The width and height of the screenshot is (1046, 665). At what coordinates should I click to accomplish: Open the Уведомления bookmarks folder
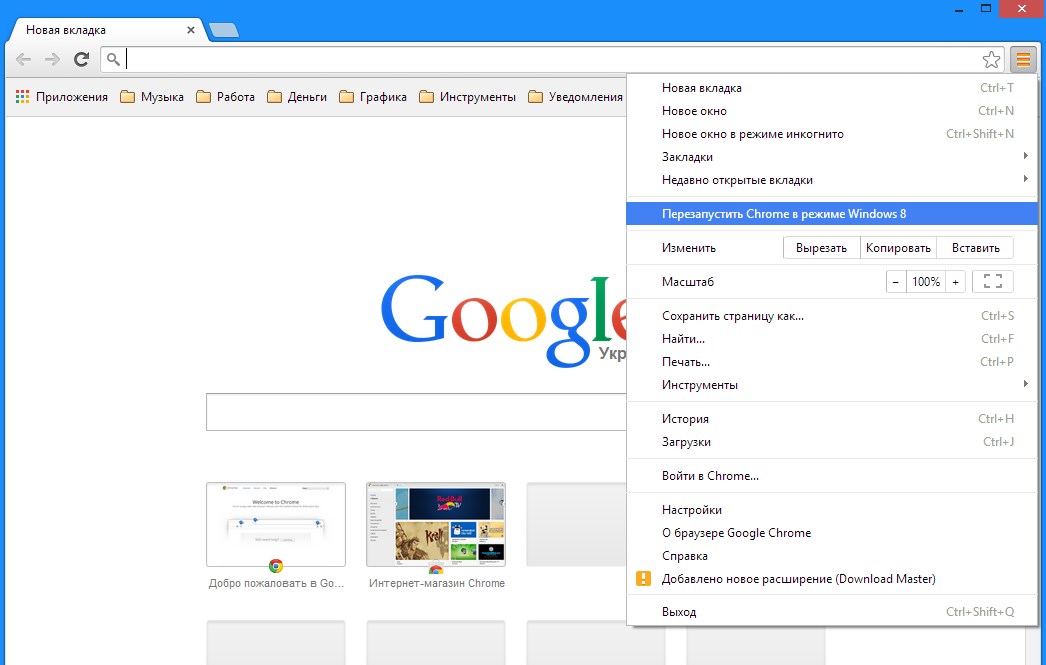(x=575, y=97)
